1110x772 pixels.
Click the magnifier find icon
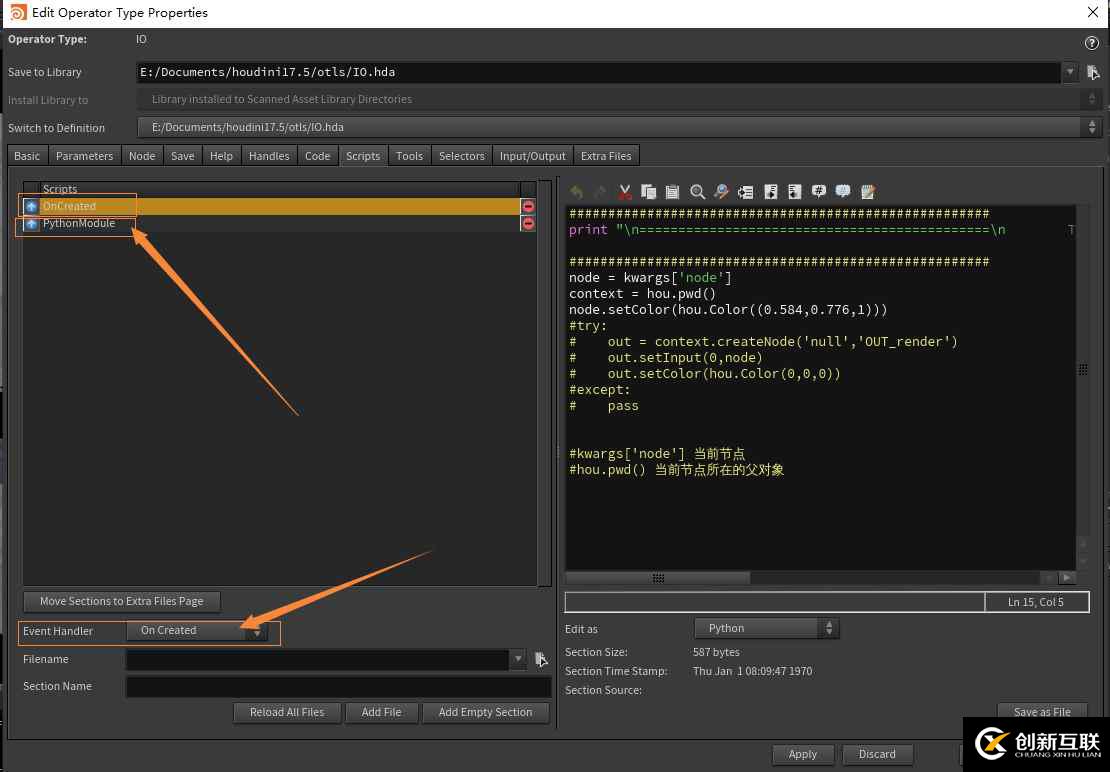pyautogui.click(x=697, y=192)
